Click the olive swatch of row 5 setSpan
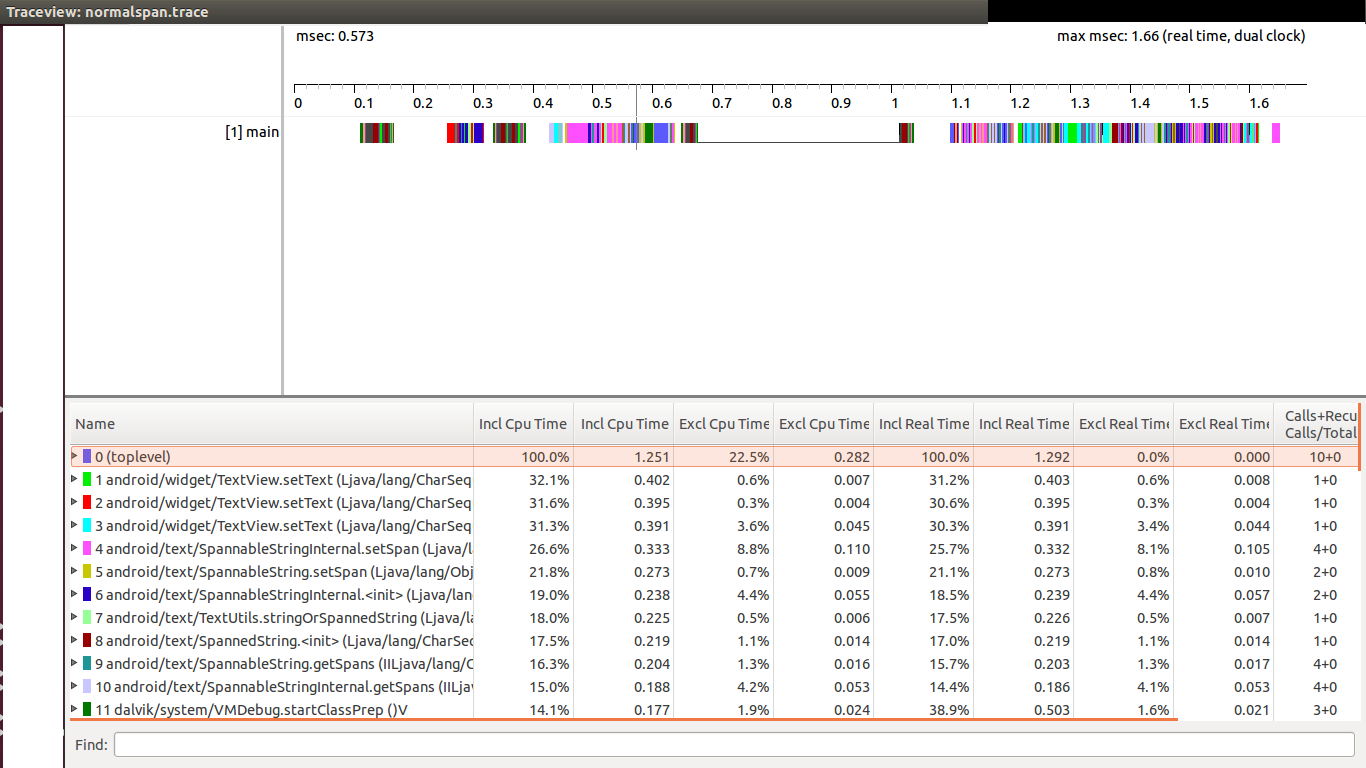Image resolution: width=1366 pixels, height=768 pixels. point(87,572)
